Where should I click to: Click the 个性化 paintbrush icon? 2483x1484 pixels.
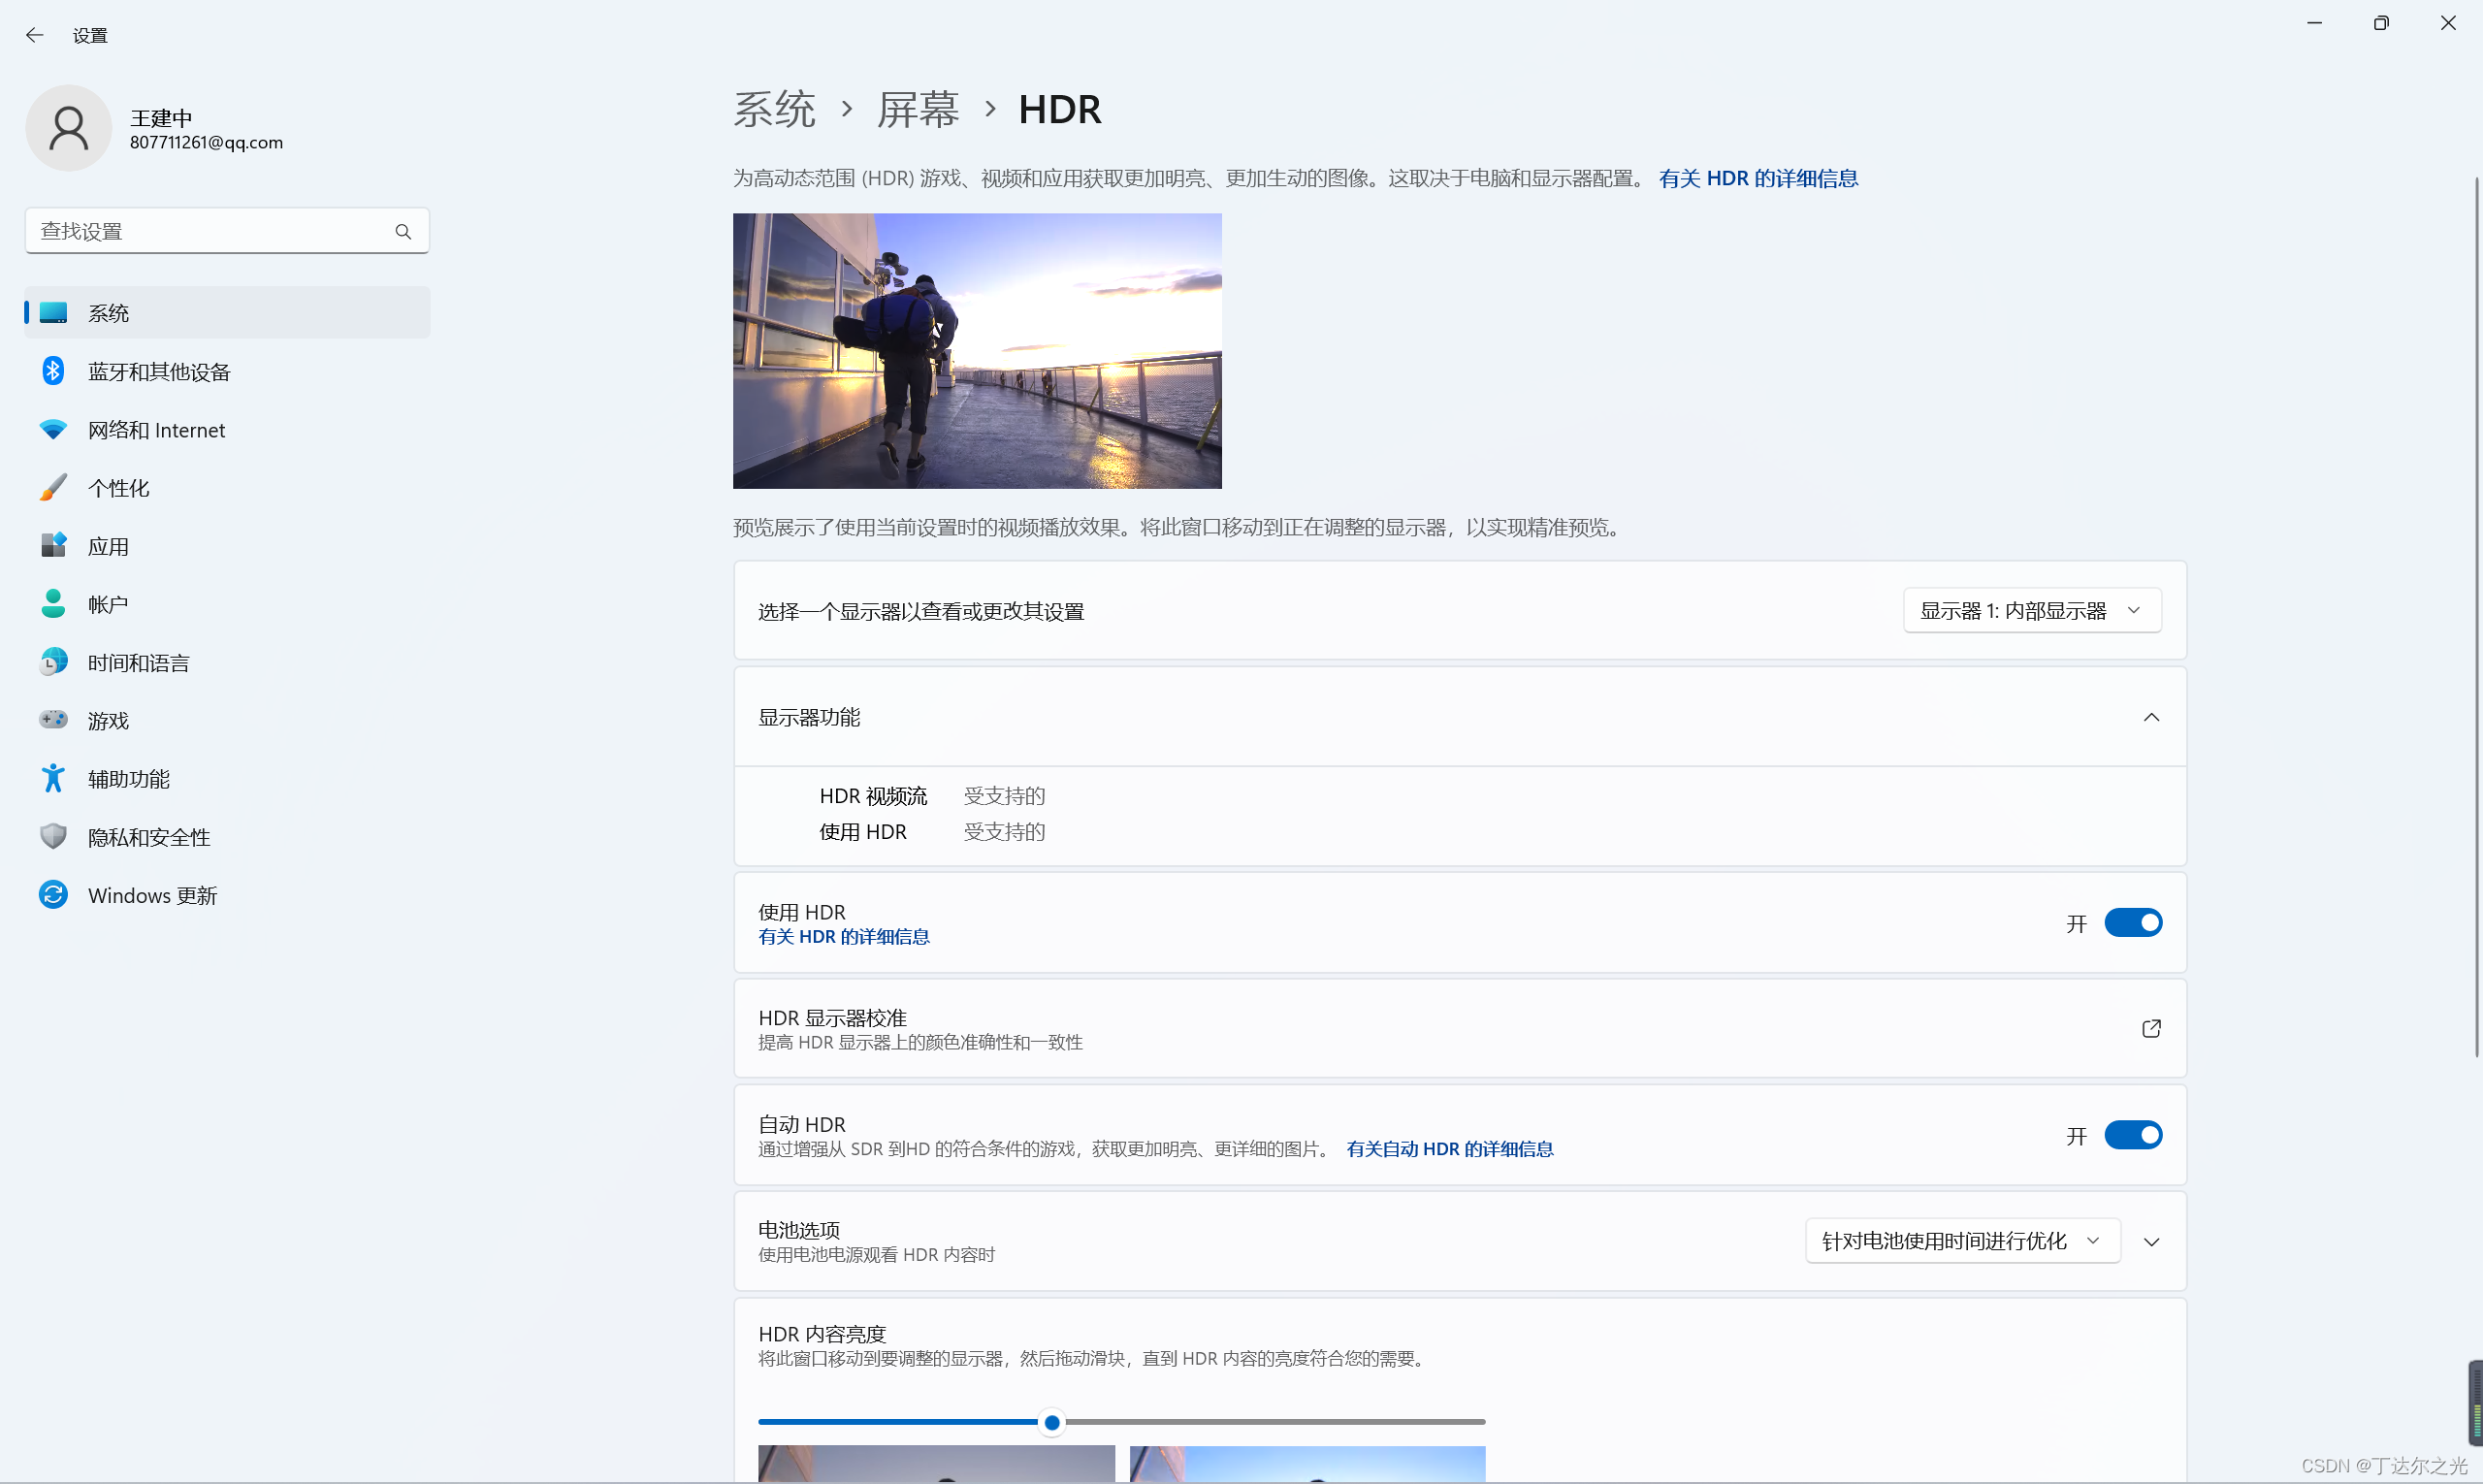pos(53,488)
